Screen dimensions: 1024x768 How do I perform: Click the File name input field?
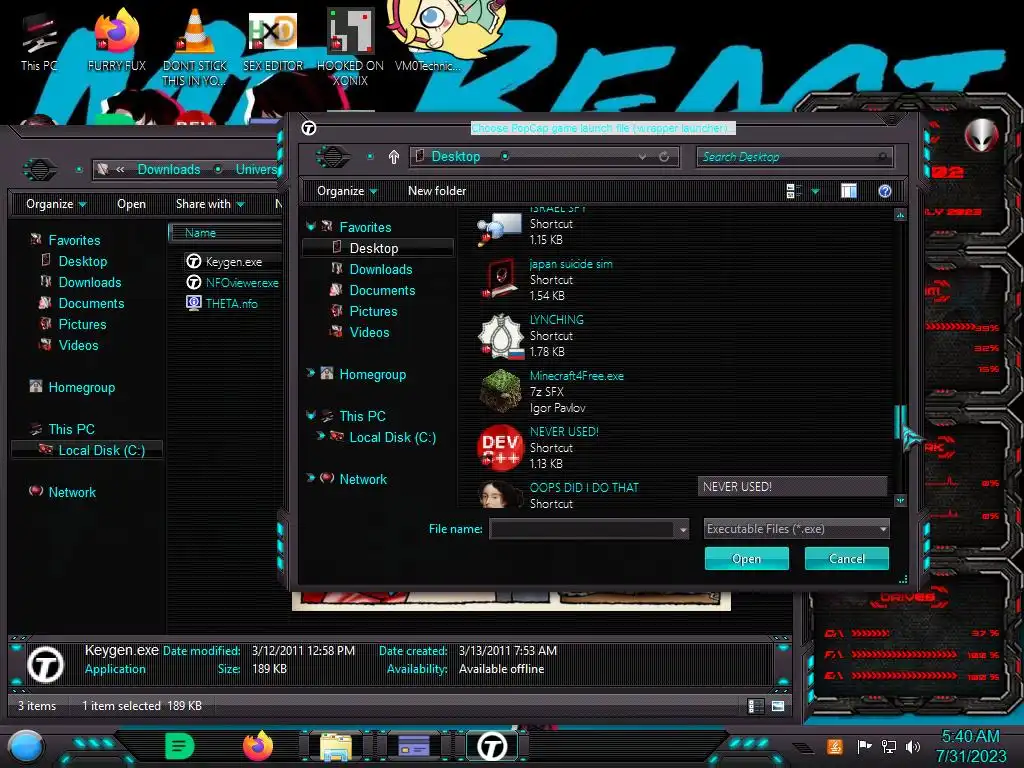click(x=583, y=529)
